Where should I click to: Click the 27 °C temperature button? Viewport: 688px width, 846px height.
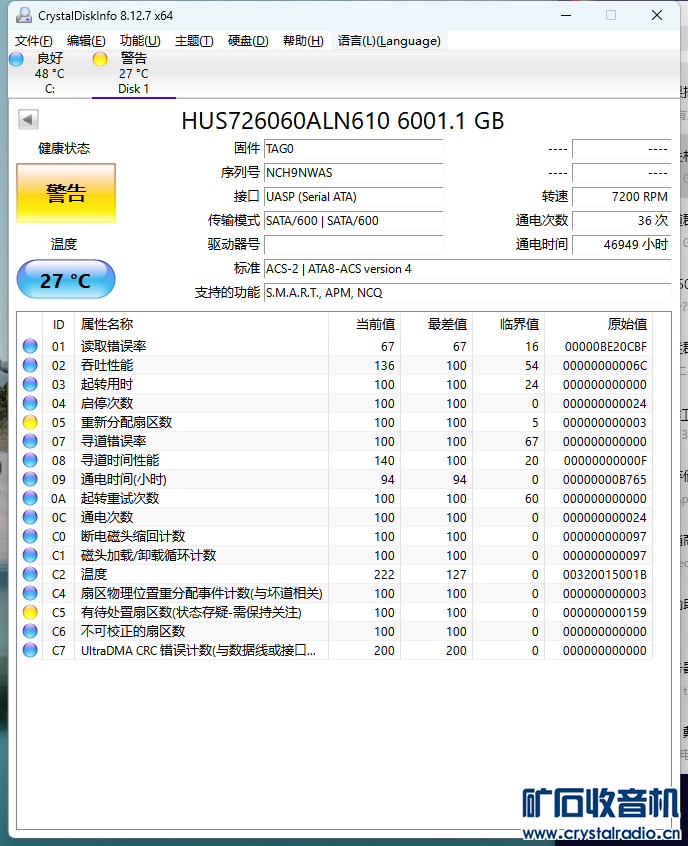click(x=66, y=279)
